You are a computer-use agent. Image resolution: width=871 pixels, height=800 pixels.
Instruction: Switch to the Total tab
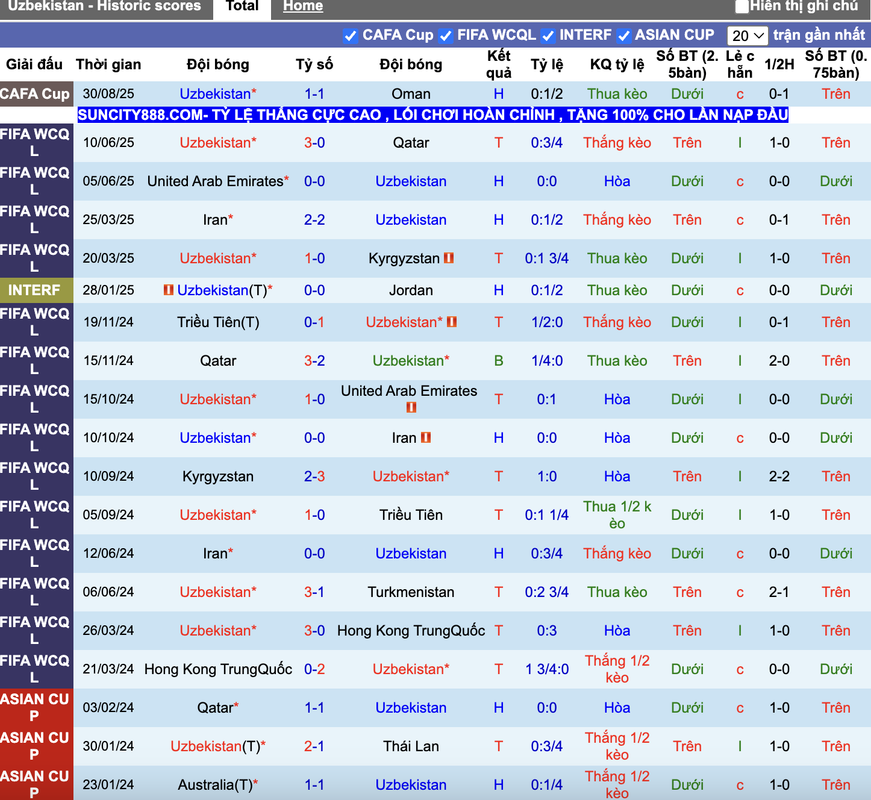click(242, 7)
